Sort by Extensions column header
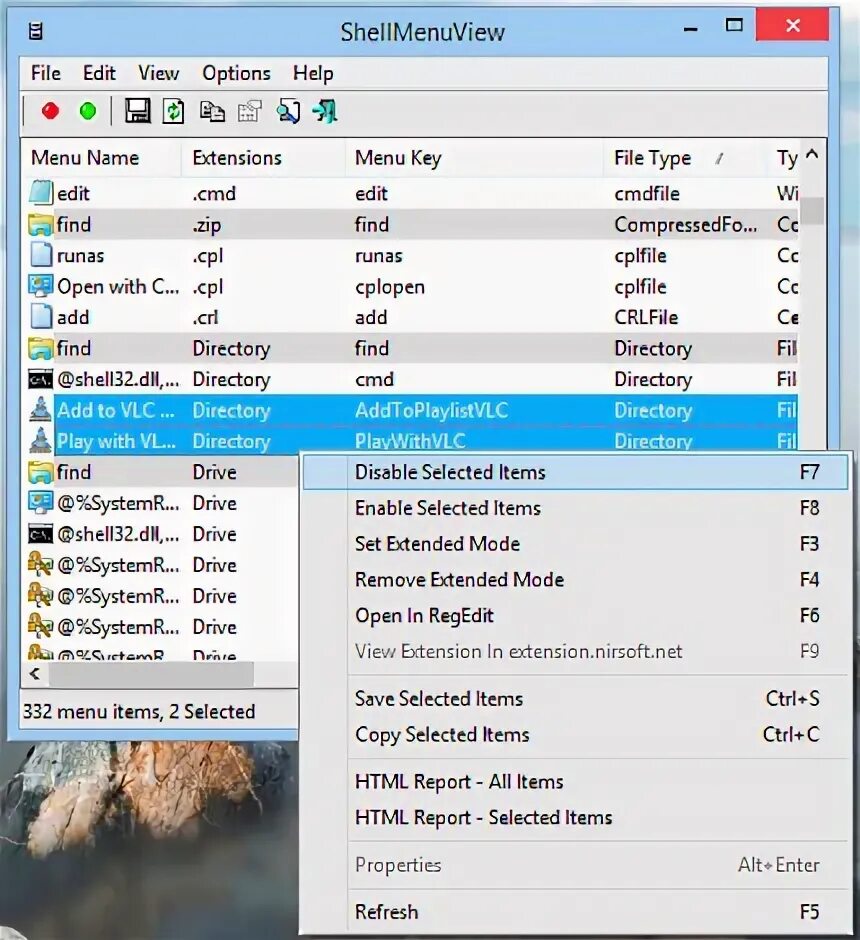 263,158
